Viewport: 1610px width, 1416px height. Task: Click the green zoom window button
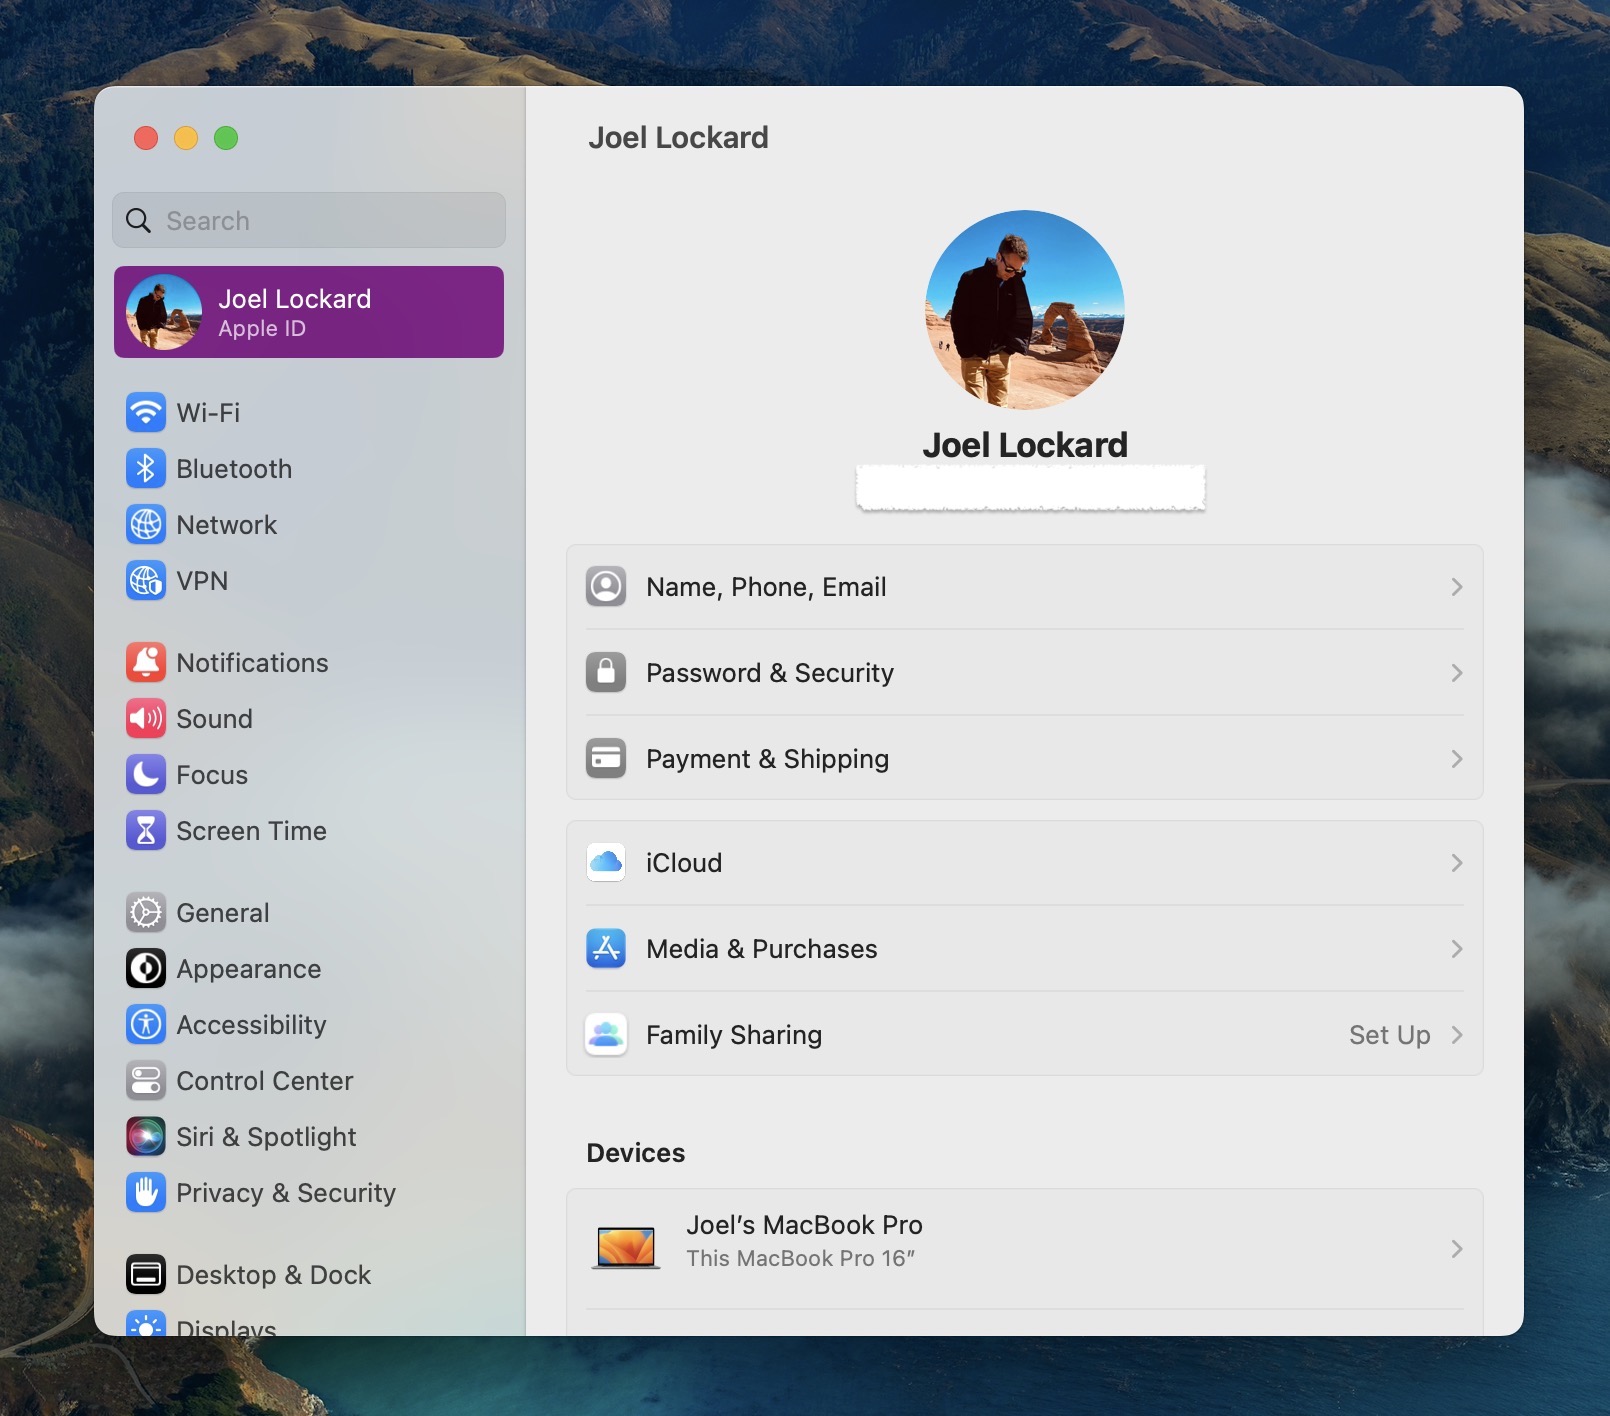(226, 138)
